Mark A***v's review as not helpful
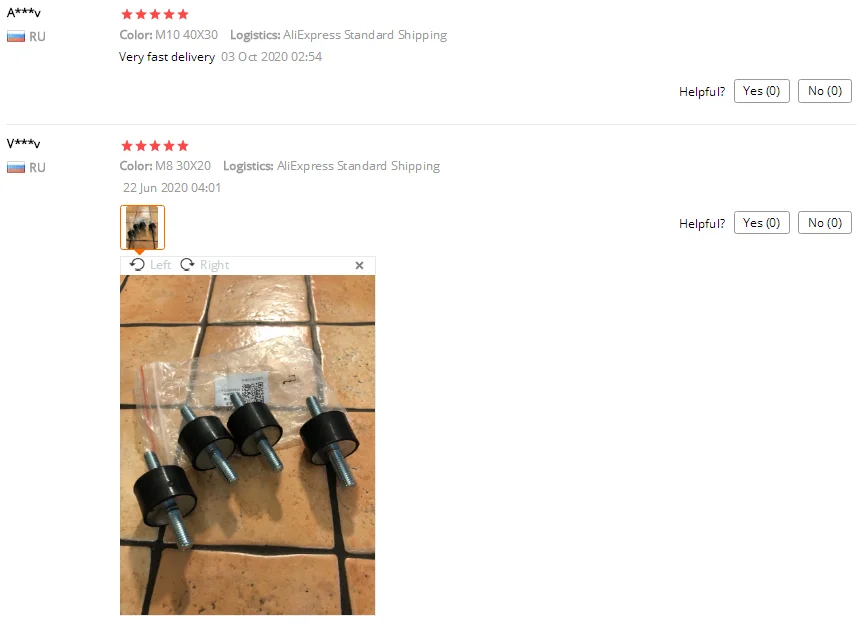 pyautogui.click(x=825, y=91)
